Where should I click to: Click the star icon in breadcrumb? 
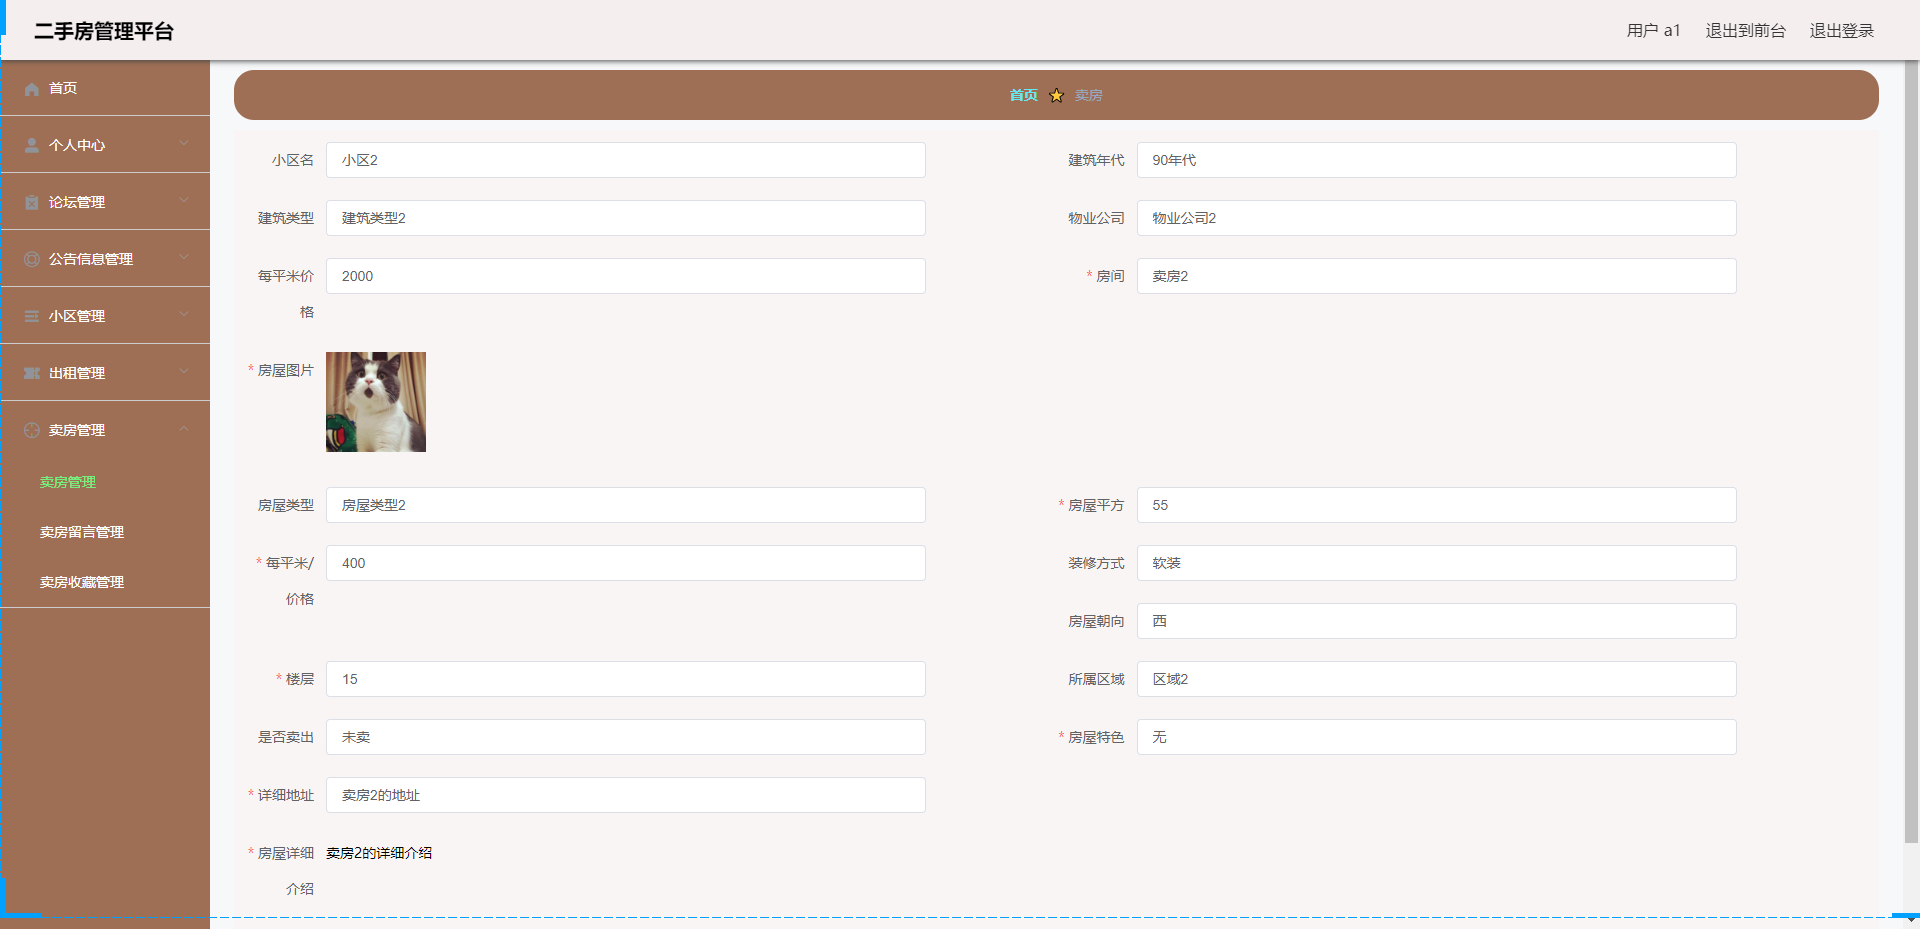pos(1056,95)
